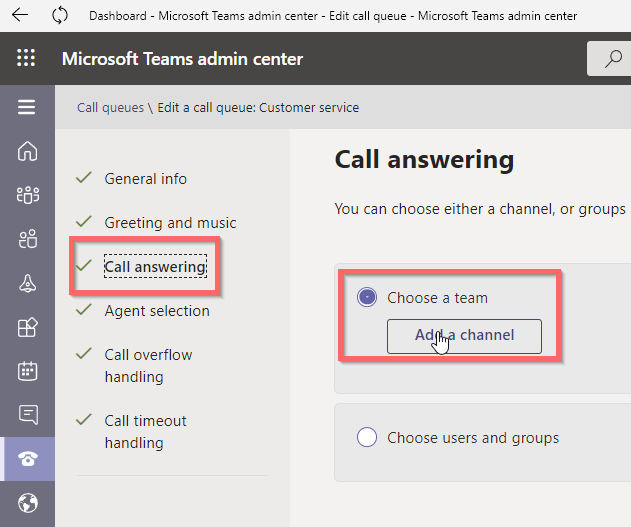This screenshot has width=631, height=527.
Task: Open the Agent selection step
Action: [x=157, y=311]
